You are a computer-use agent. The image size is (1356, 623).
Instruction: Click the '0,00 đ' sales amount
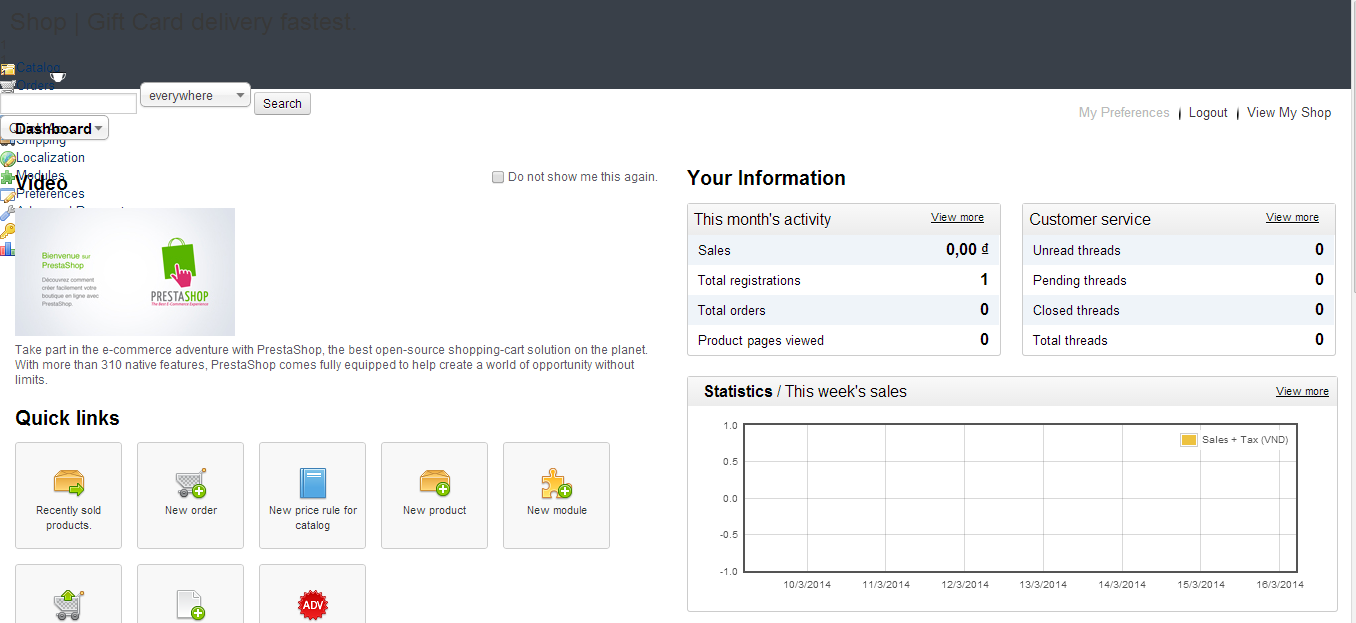tap(967, 250)
